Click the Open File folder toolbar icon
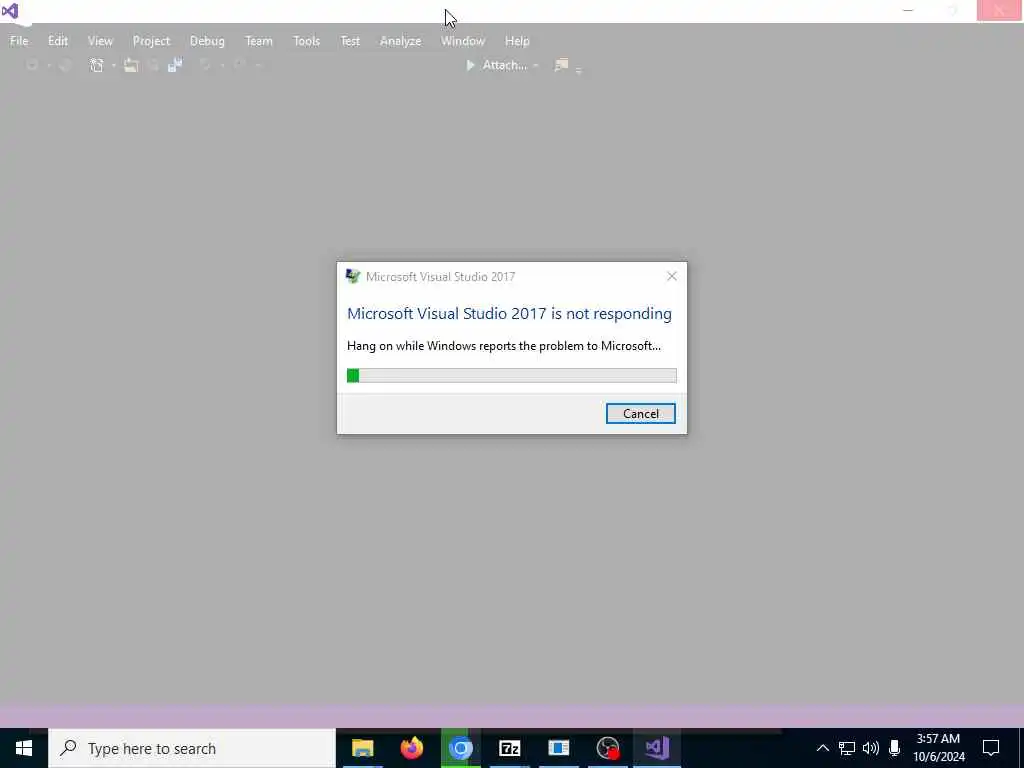The width and height of the screenshot is (1024, 768). [131, 65]
